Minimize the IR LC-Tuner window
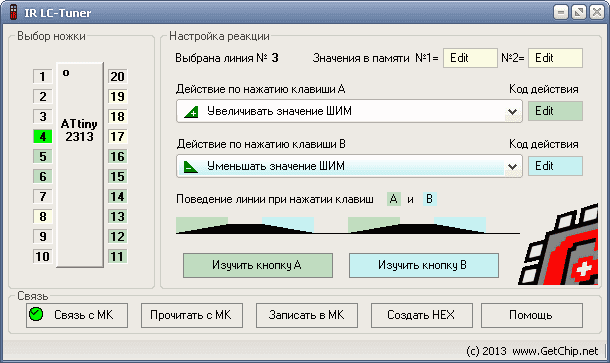Image resolution: width=610 pixels, height=363 pixels. [x=561, y=12]
